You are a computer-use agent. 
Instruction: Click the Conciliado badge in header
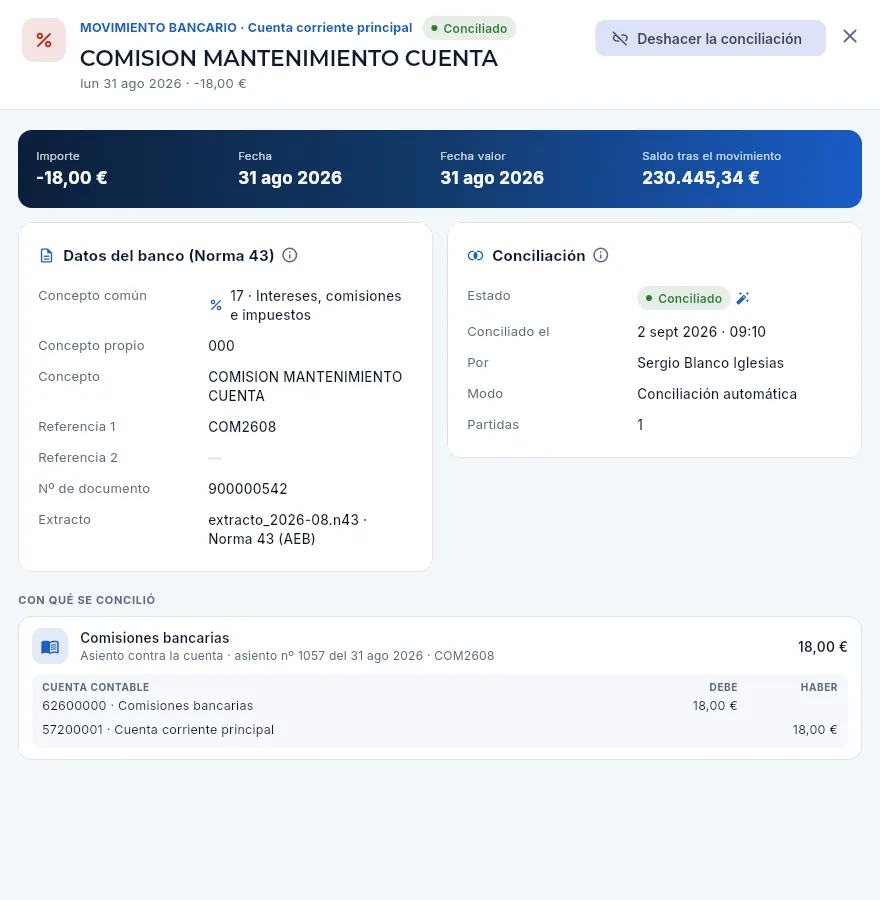(x=469, y=28)
